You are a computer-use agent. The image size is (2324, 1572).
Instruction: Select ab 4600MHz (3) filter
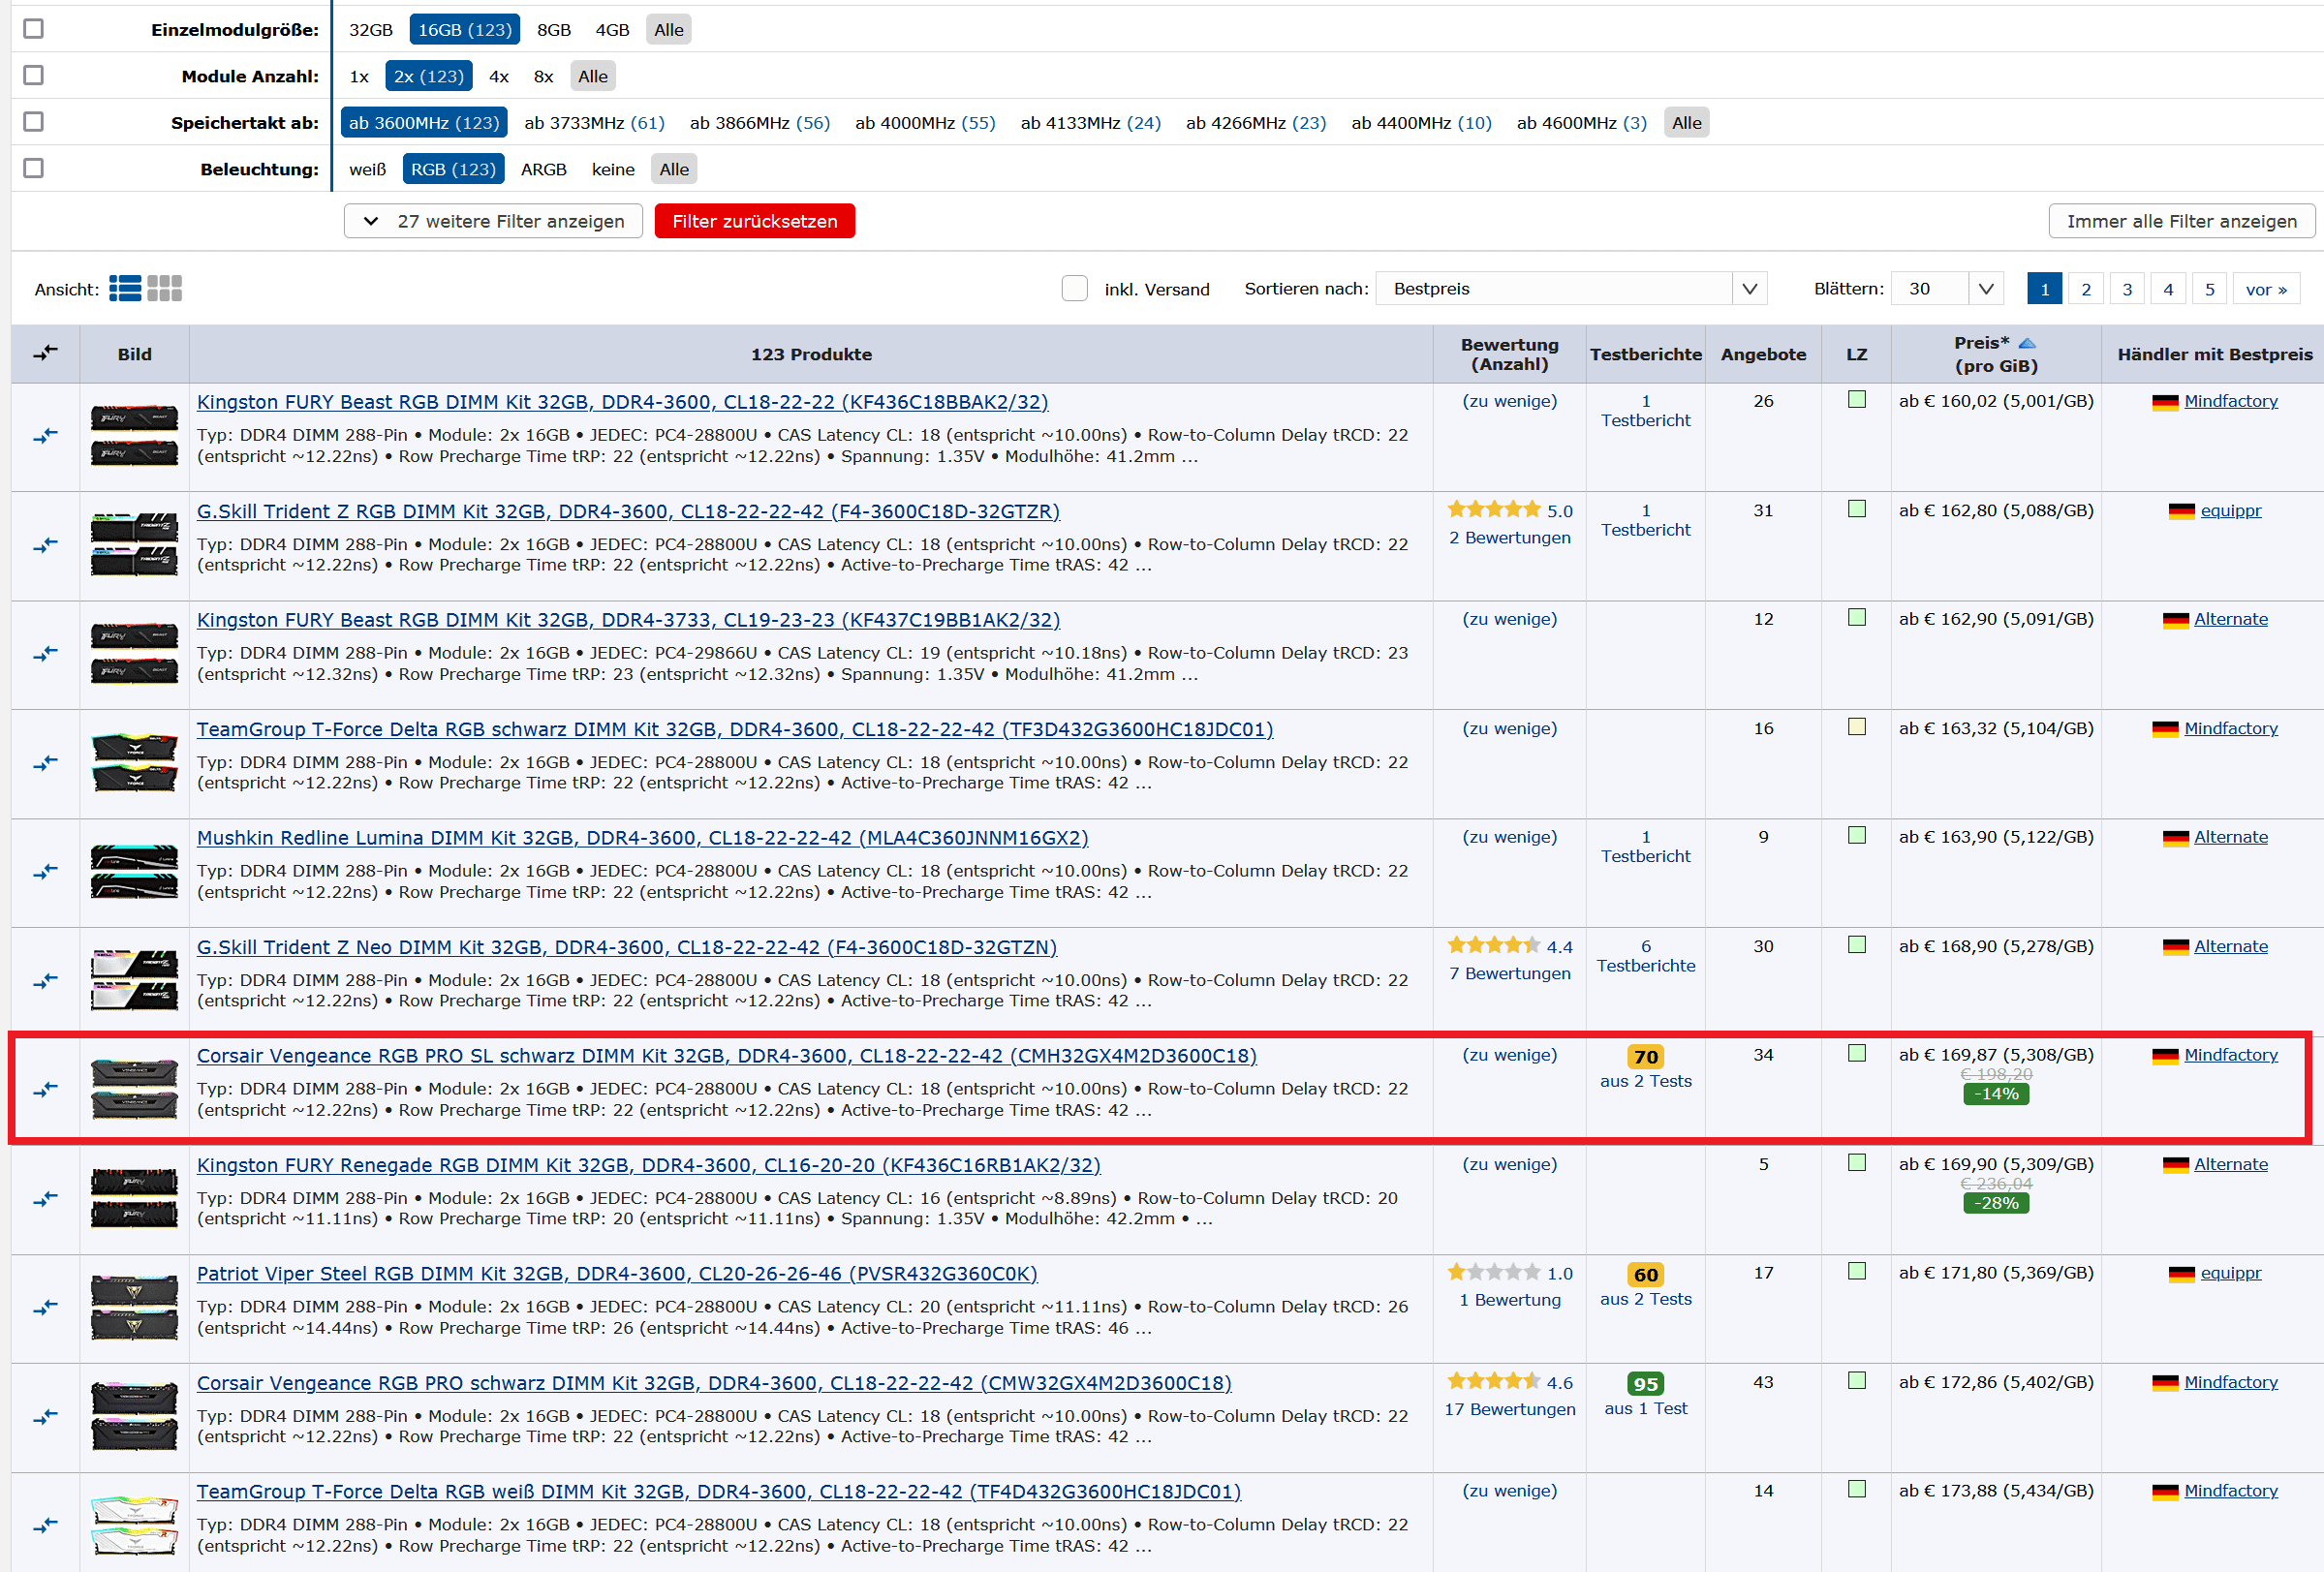pos(1581,123)
